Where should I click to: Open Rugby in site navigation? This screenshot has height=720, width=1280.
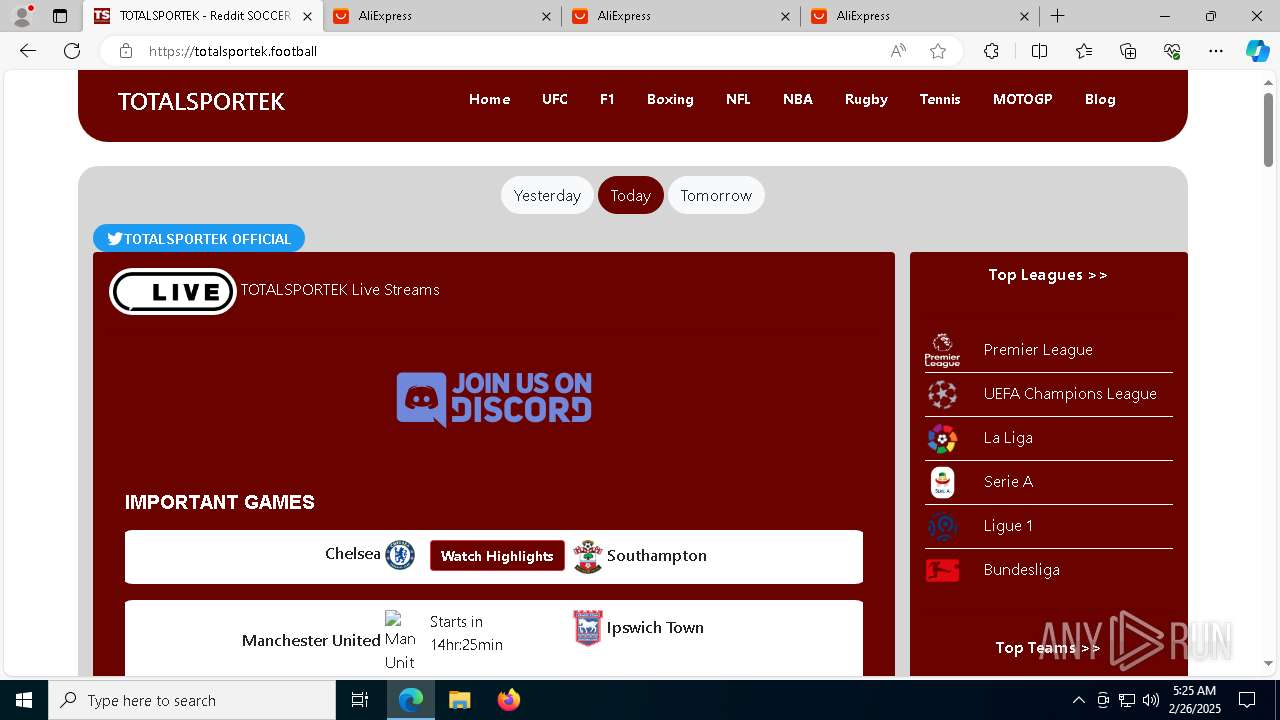coord(866,99)
